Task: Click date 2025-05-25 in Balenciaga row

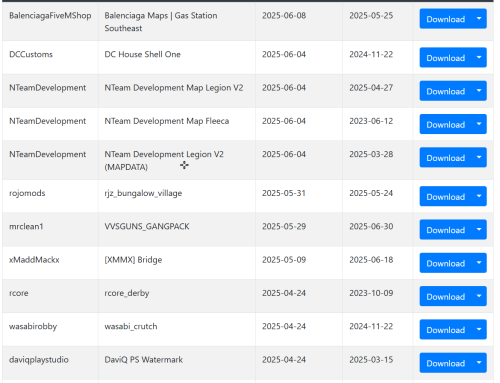Action: click(371, 16)
